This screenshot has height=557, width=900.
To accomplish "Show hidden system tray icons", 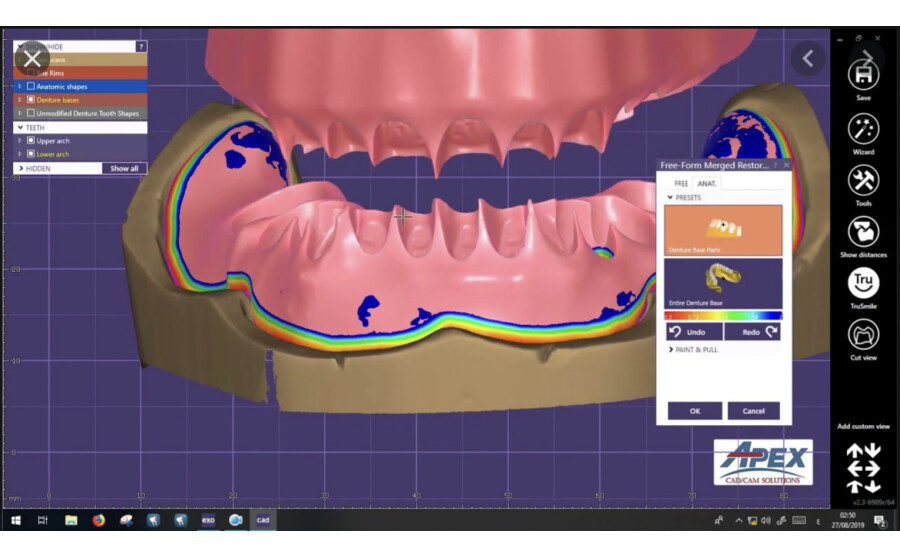I will [739, 521].
